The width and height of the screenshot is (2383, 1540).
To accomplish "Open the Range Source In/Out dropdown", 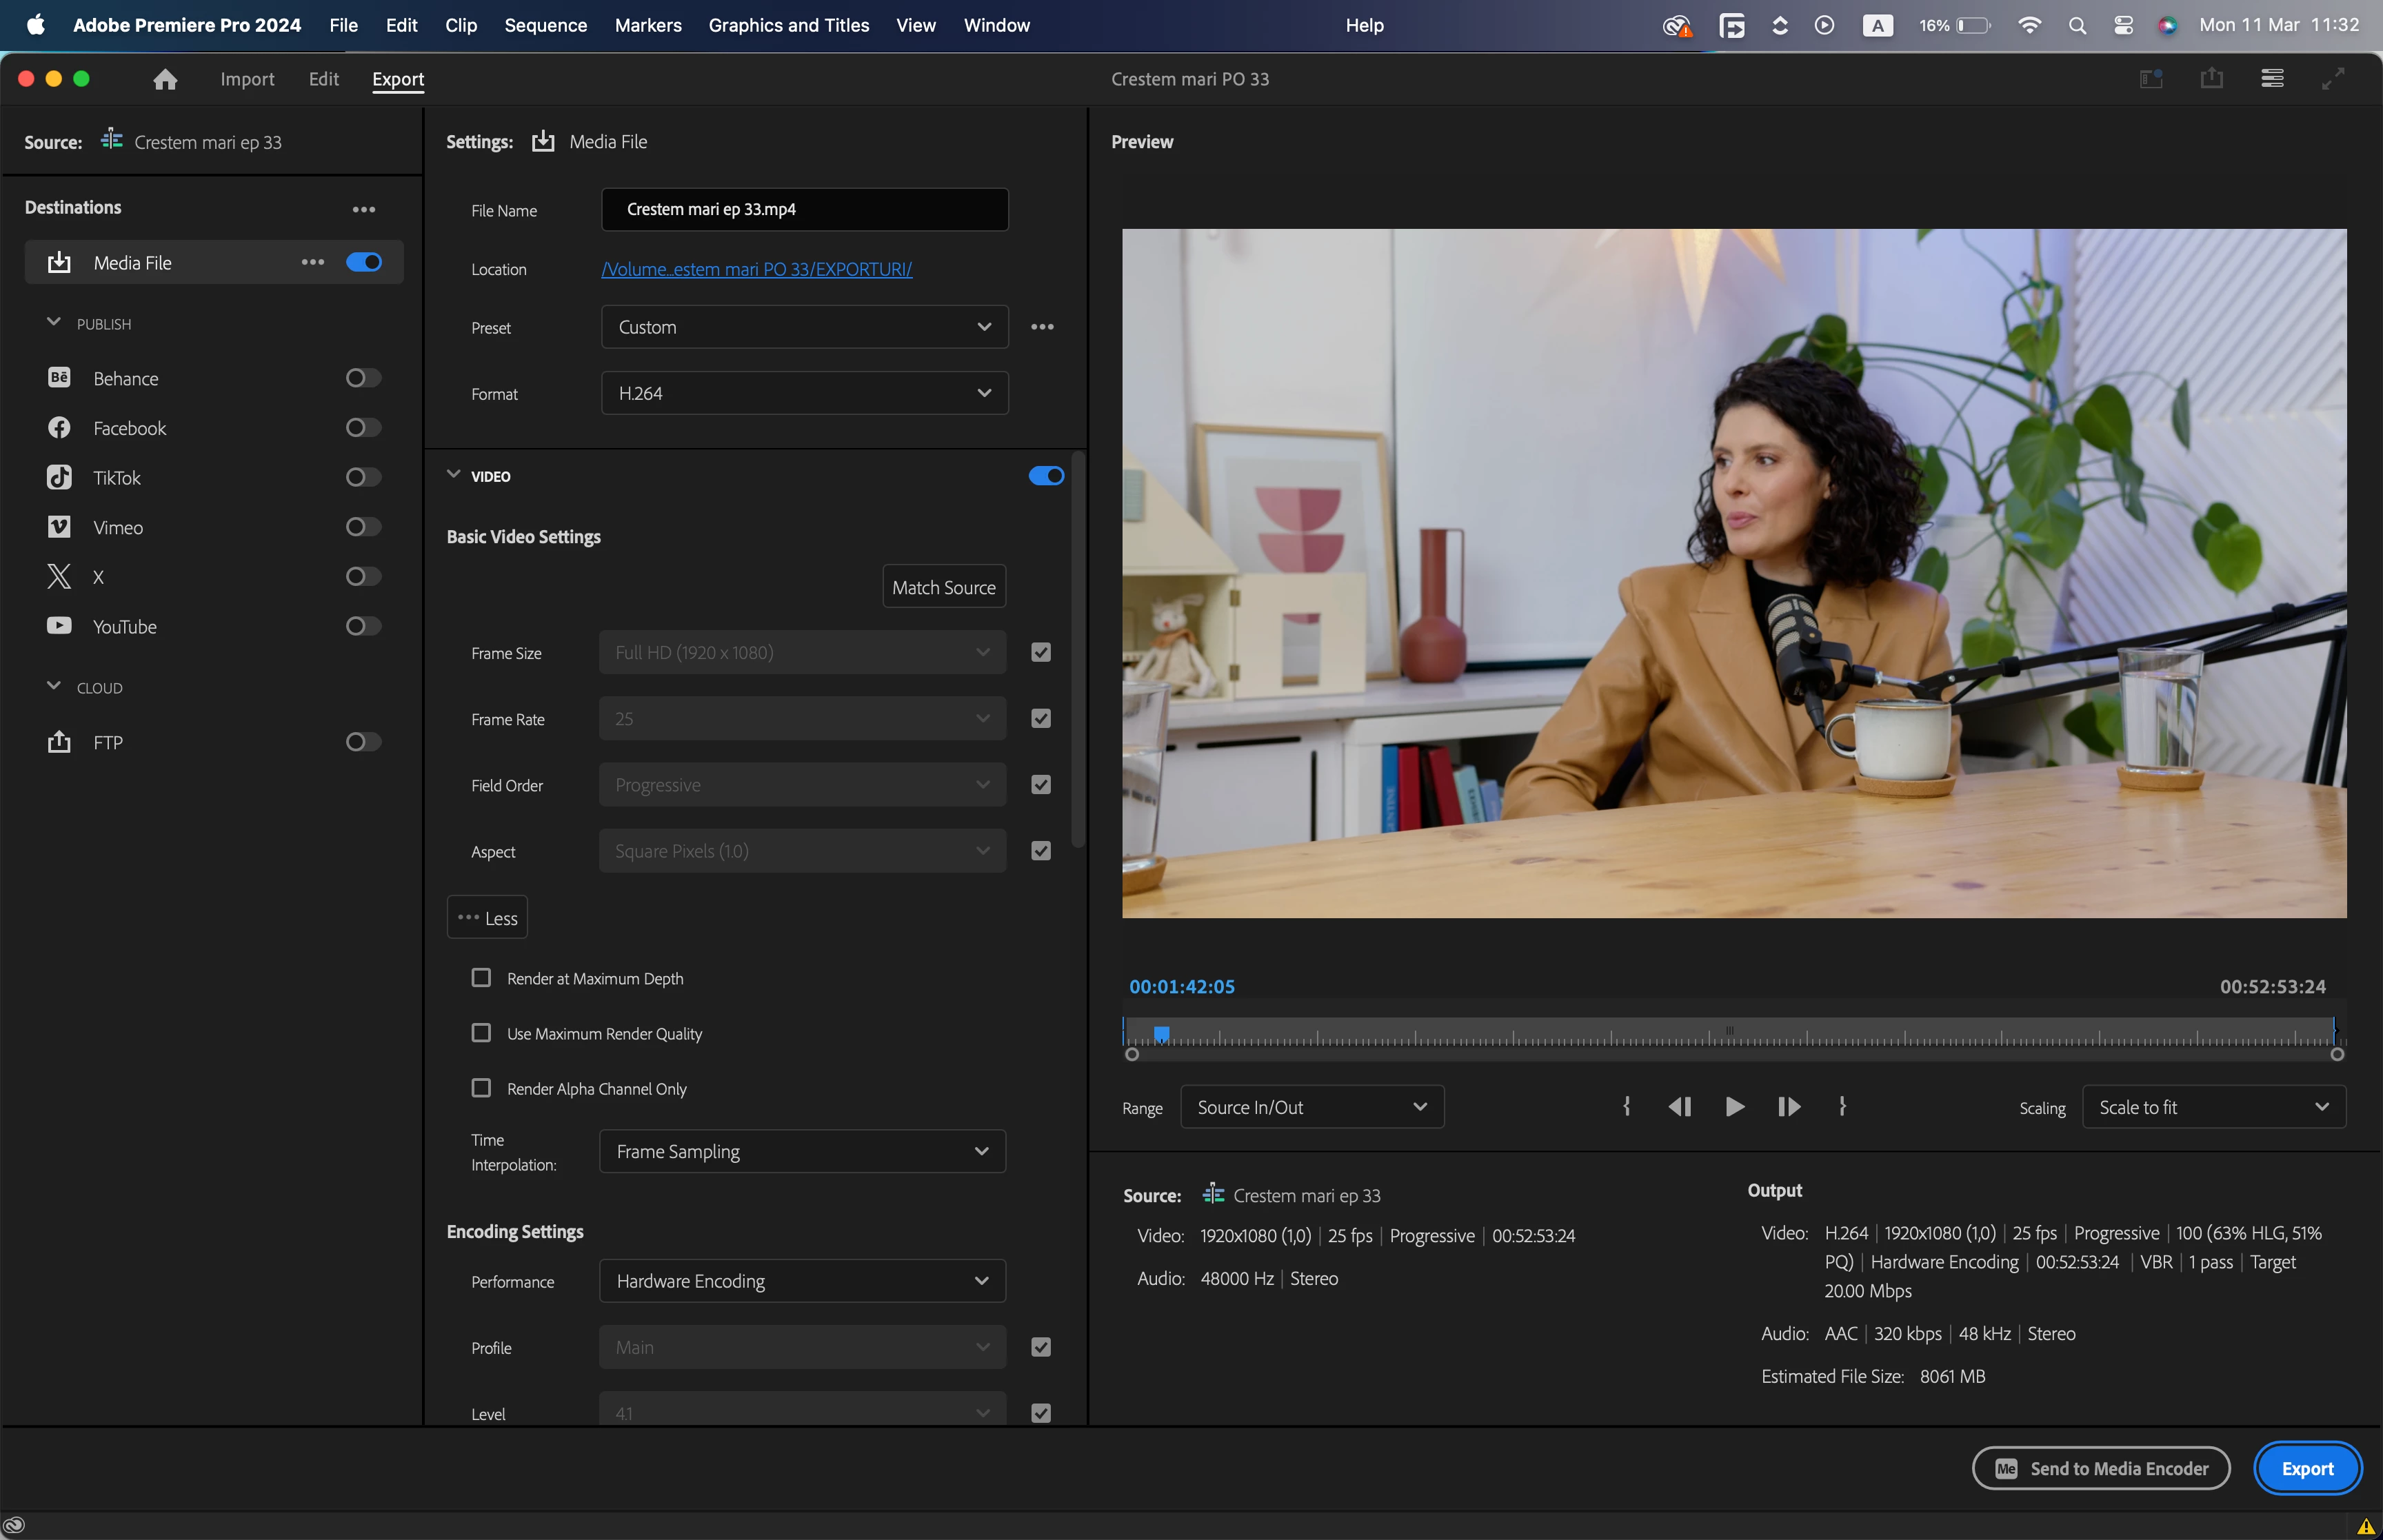I will click(x=1311, y=1107).
